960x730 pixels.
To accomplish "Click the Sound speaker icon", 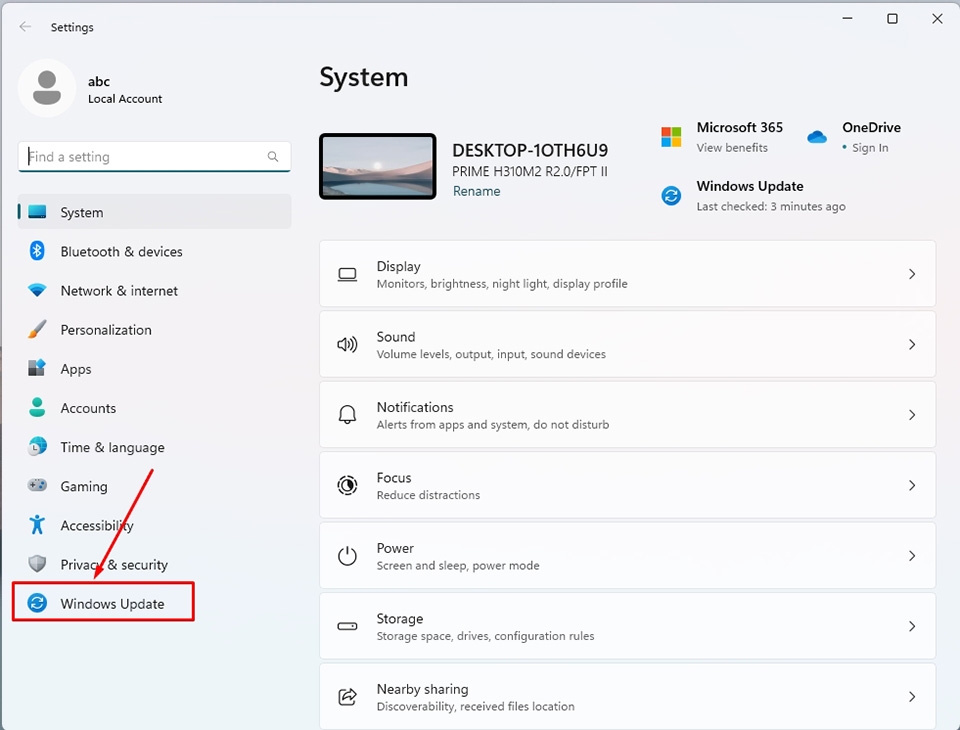I will tap(347, 344).
